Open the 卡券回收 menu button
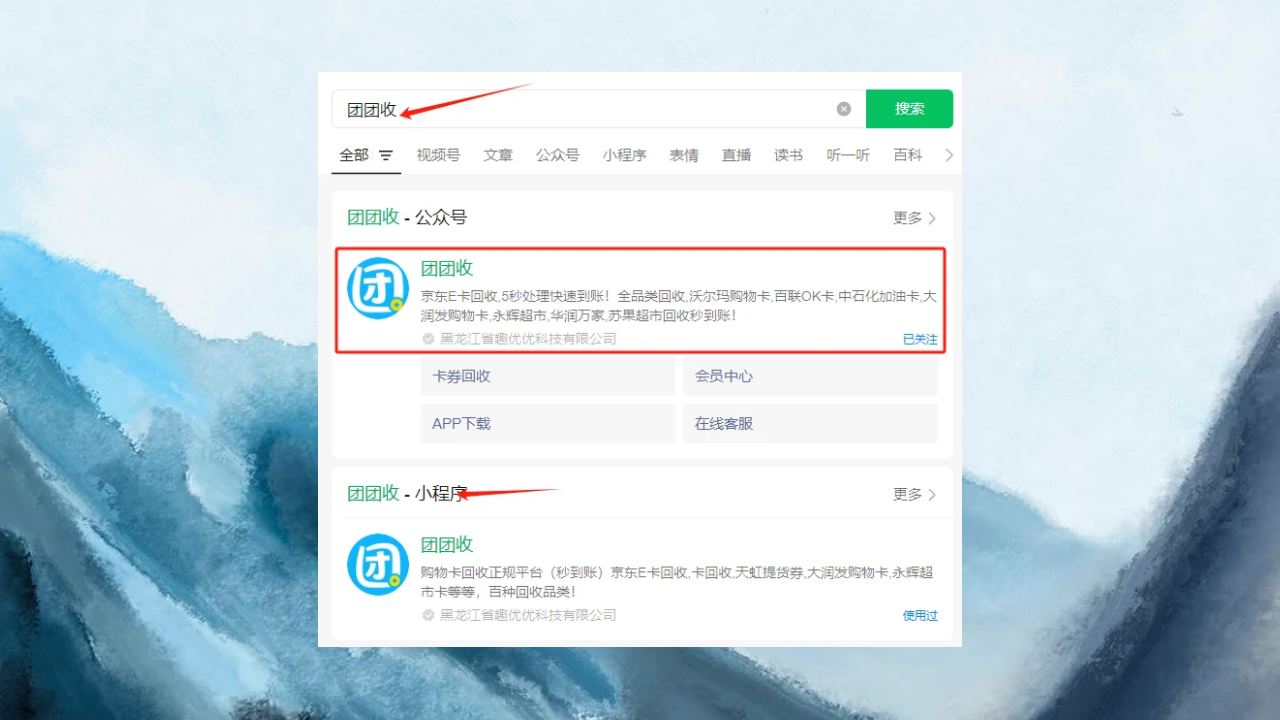This screenshot has width=1280, height=720. (548, 377)
